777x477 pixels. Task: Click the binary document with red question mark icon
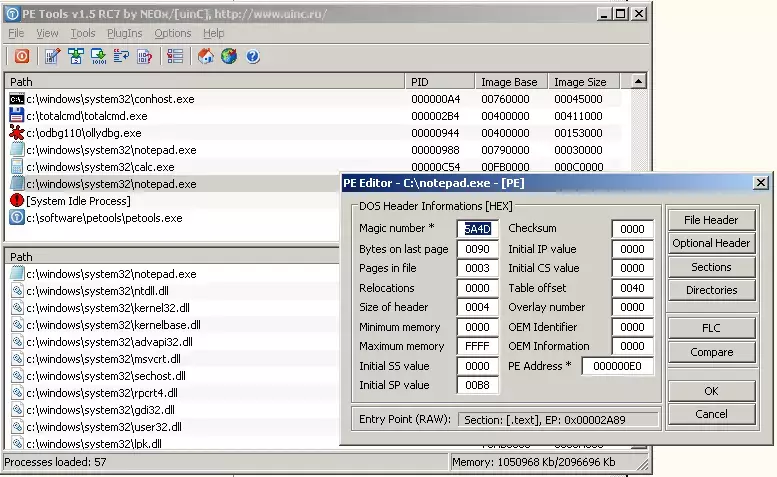144,56
